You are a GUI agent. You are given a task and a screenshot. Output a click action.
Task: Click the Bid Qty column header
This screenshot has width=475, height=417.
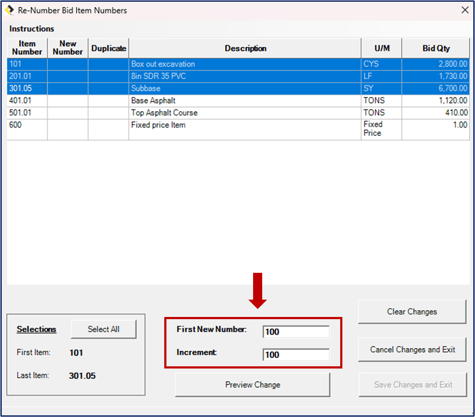(436, 48)
